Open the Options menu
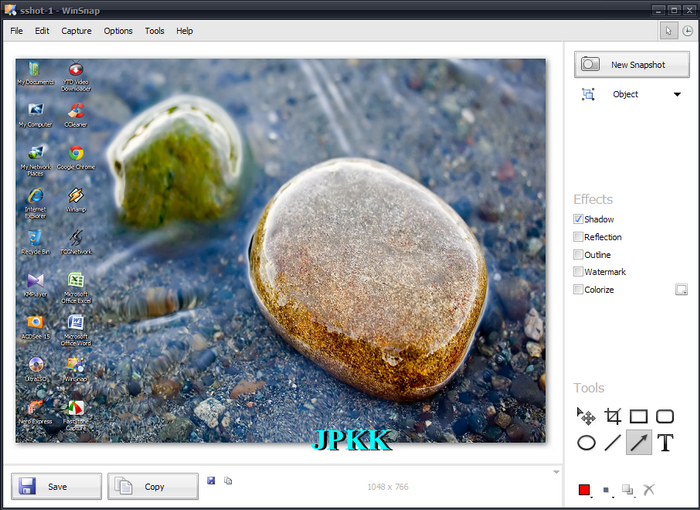Image resolution: width=700 pixels, height=510 pixels. (118, 31)
